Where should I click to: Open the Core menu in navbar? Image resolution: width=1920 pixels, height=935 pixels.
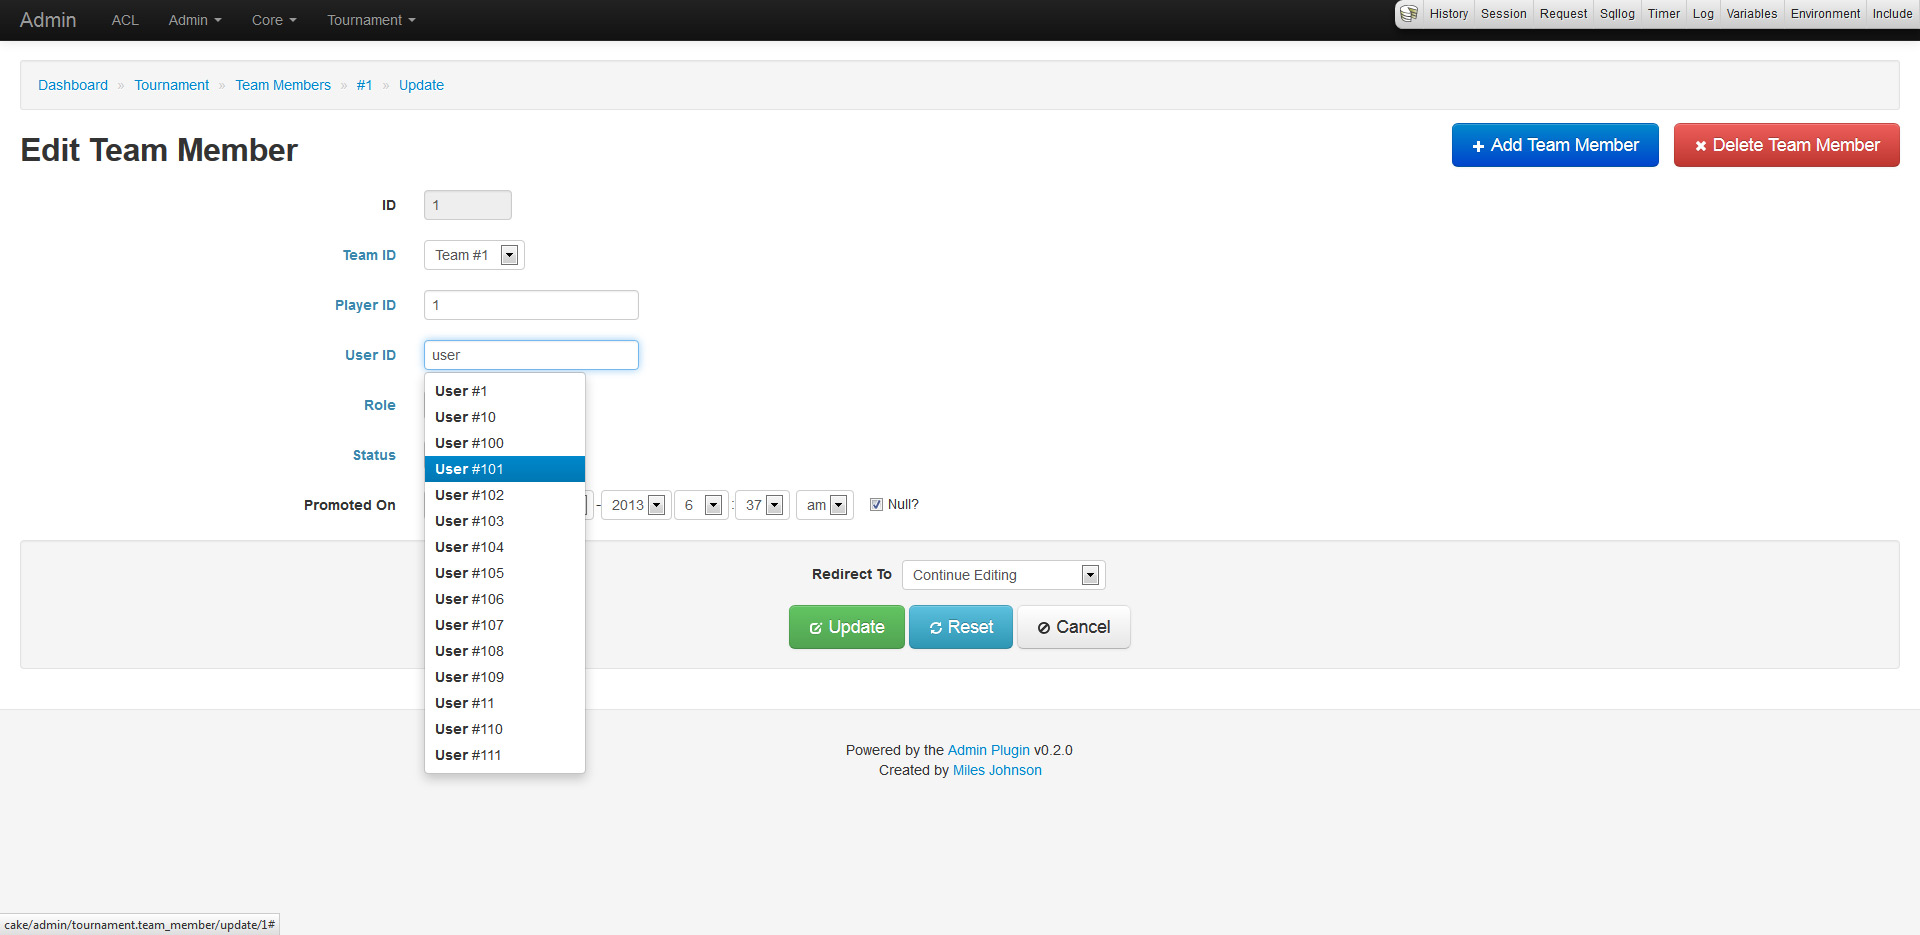[273, 20]
